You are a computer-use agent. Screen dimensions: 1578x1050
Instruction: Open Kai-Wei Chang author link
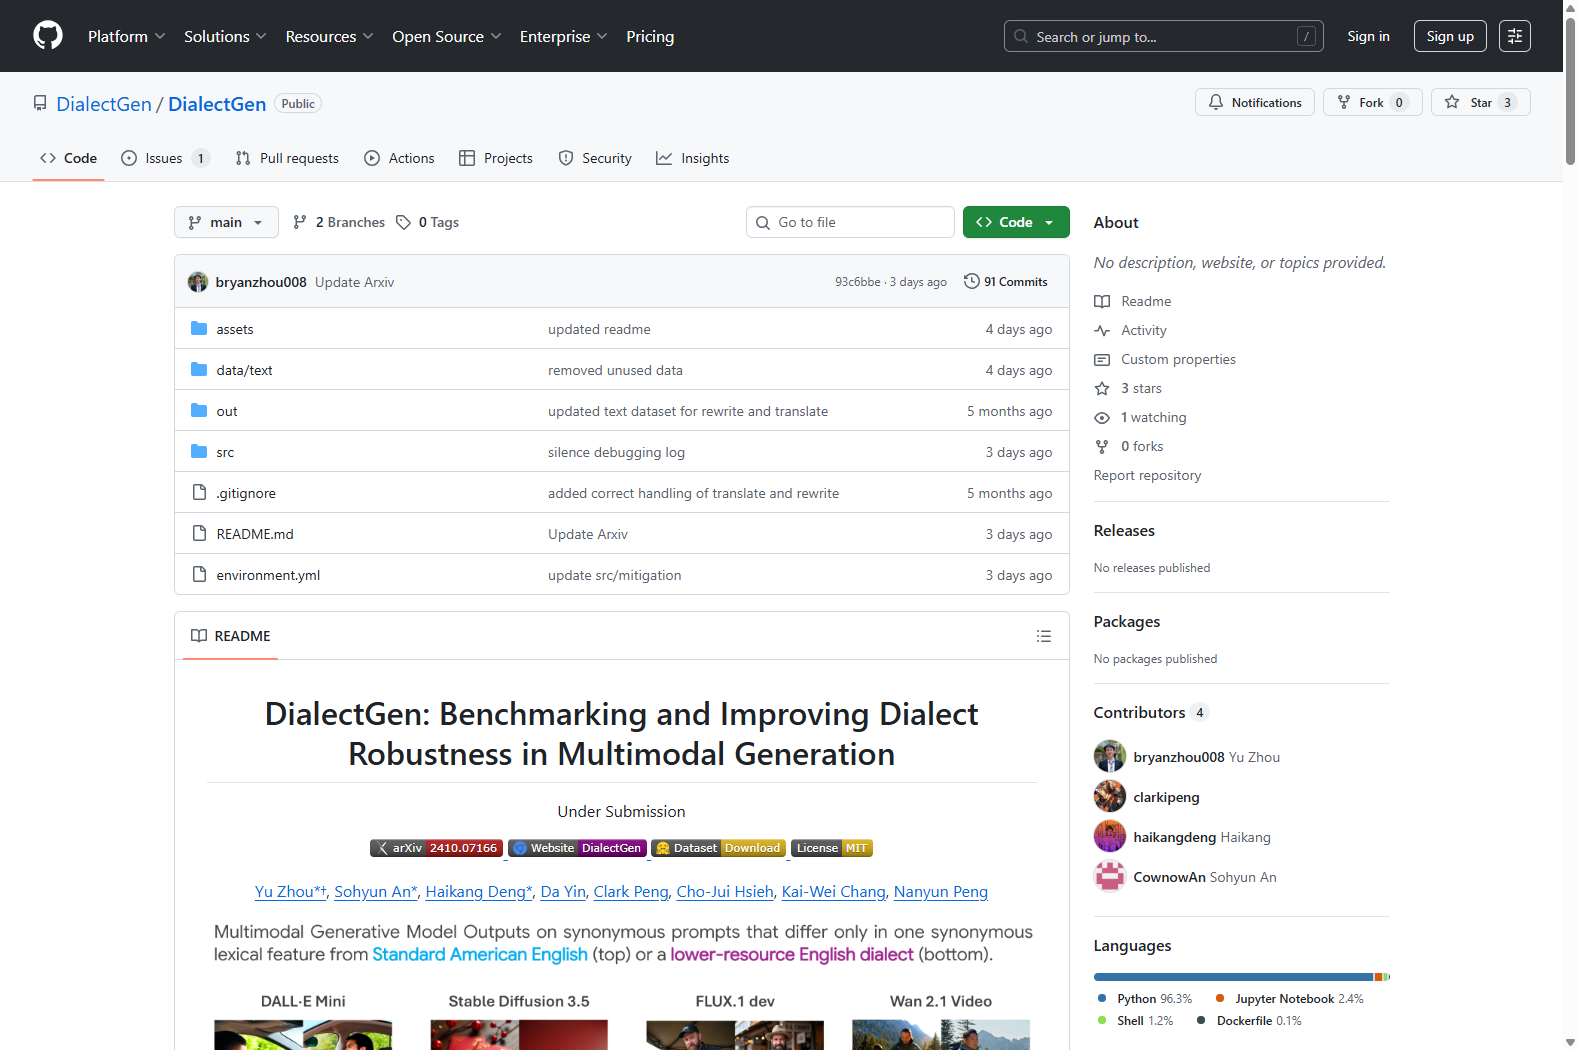tap(834, 891)
